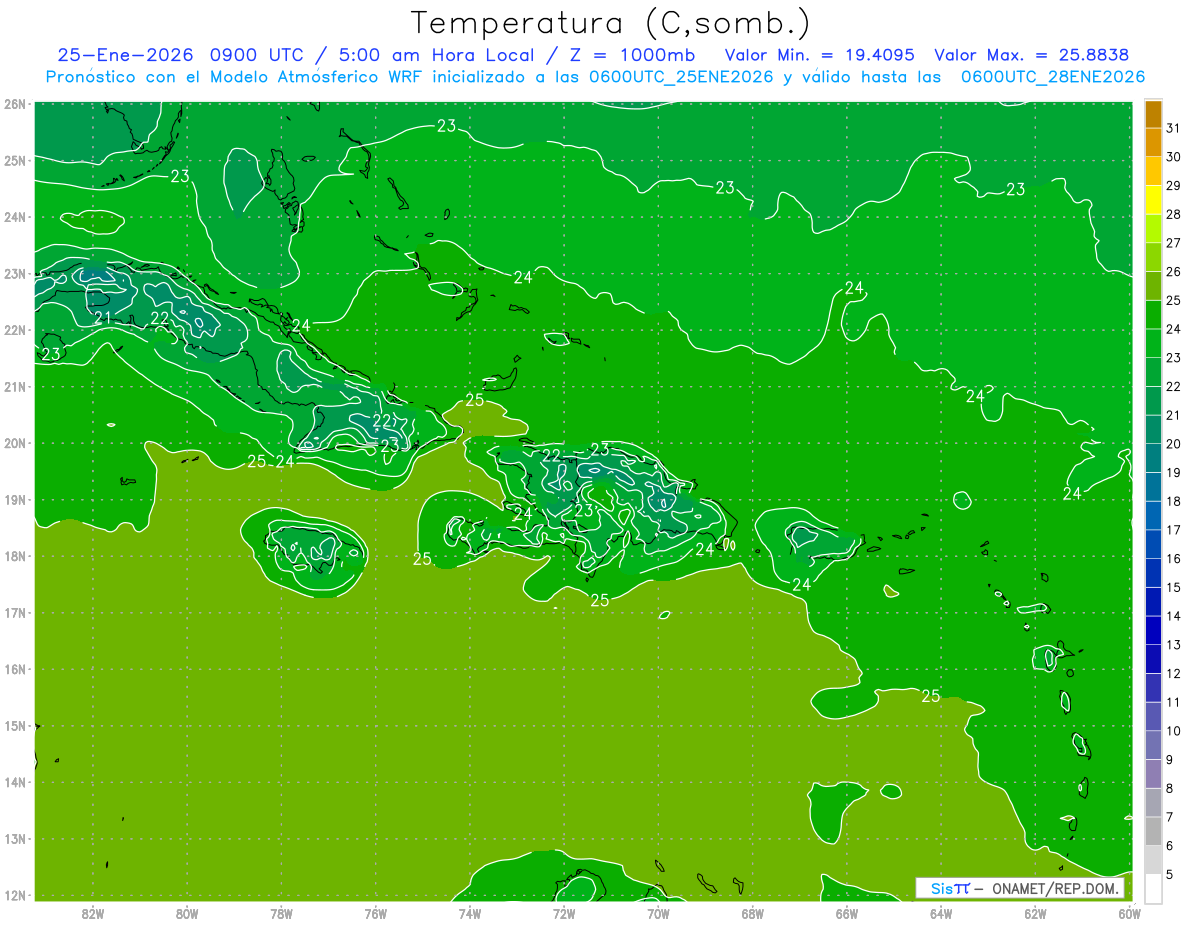Click longitude label "82W"
Viewport: 1200px width, 927px height.
[x=92, y=913]
